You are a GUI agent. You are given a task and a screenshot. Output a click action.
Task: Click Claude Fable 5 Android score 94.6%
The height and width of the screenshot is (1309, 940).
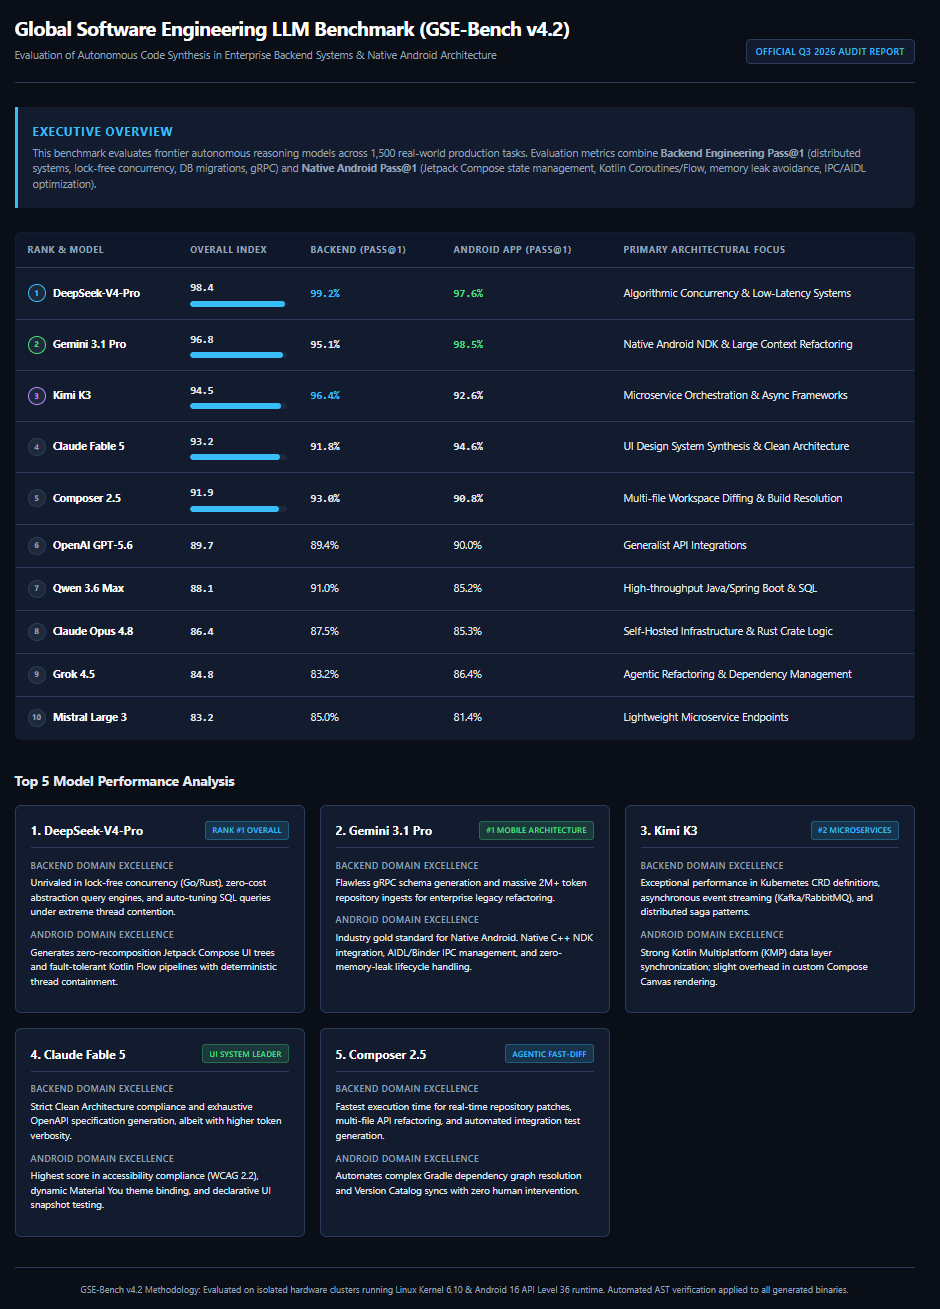[x=468, y=447]
